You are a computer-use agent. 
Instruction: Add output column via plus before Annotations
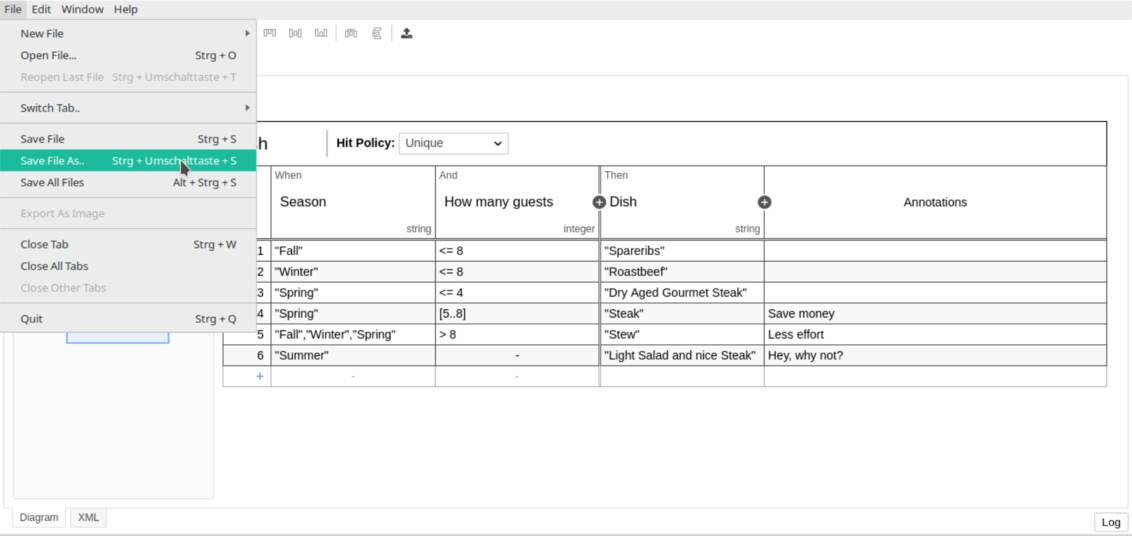click(764, 202)
